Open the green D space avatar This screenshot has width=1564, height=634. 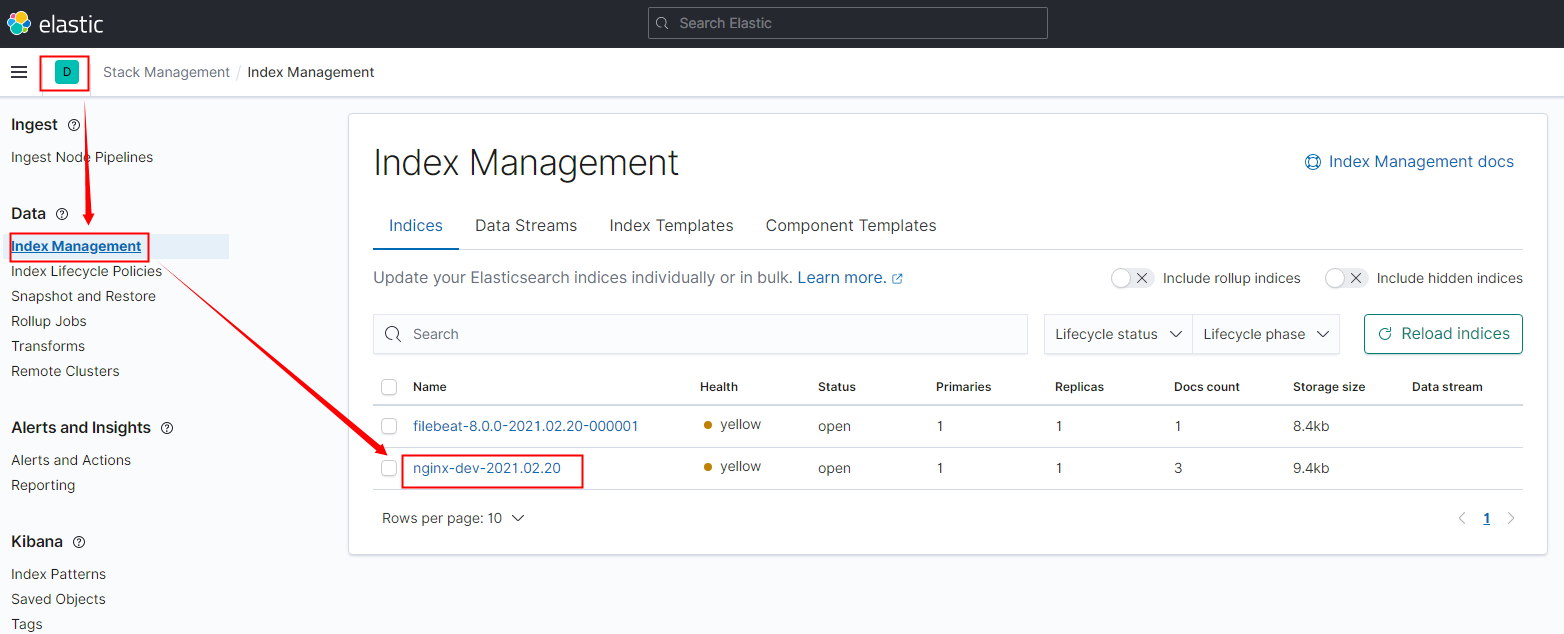pos(67,72)
